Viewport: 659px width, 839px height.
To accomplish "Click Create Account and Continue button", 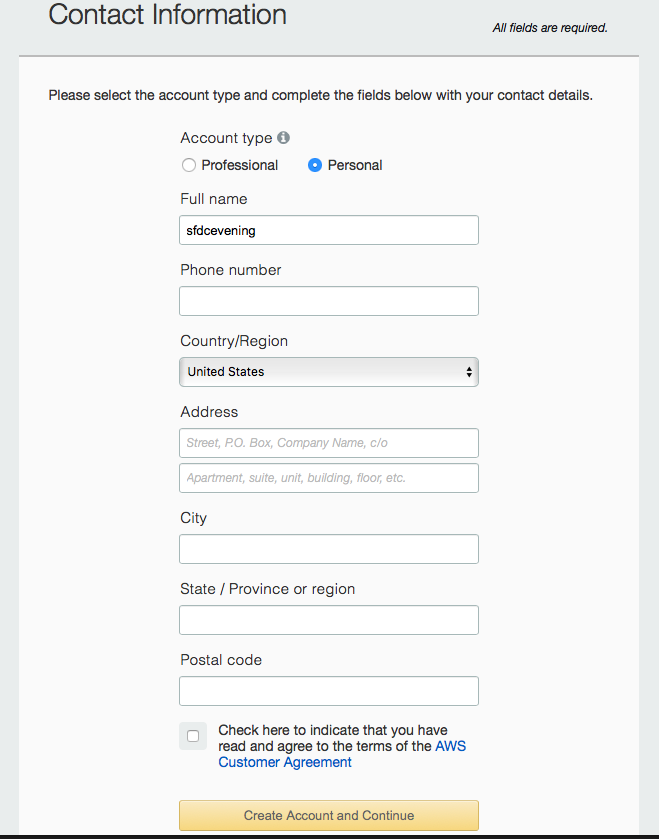I will 329,815.
